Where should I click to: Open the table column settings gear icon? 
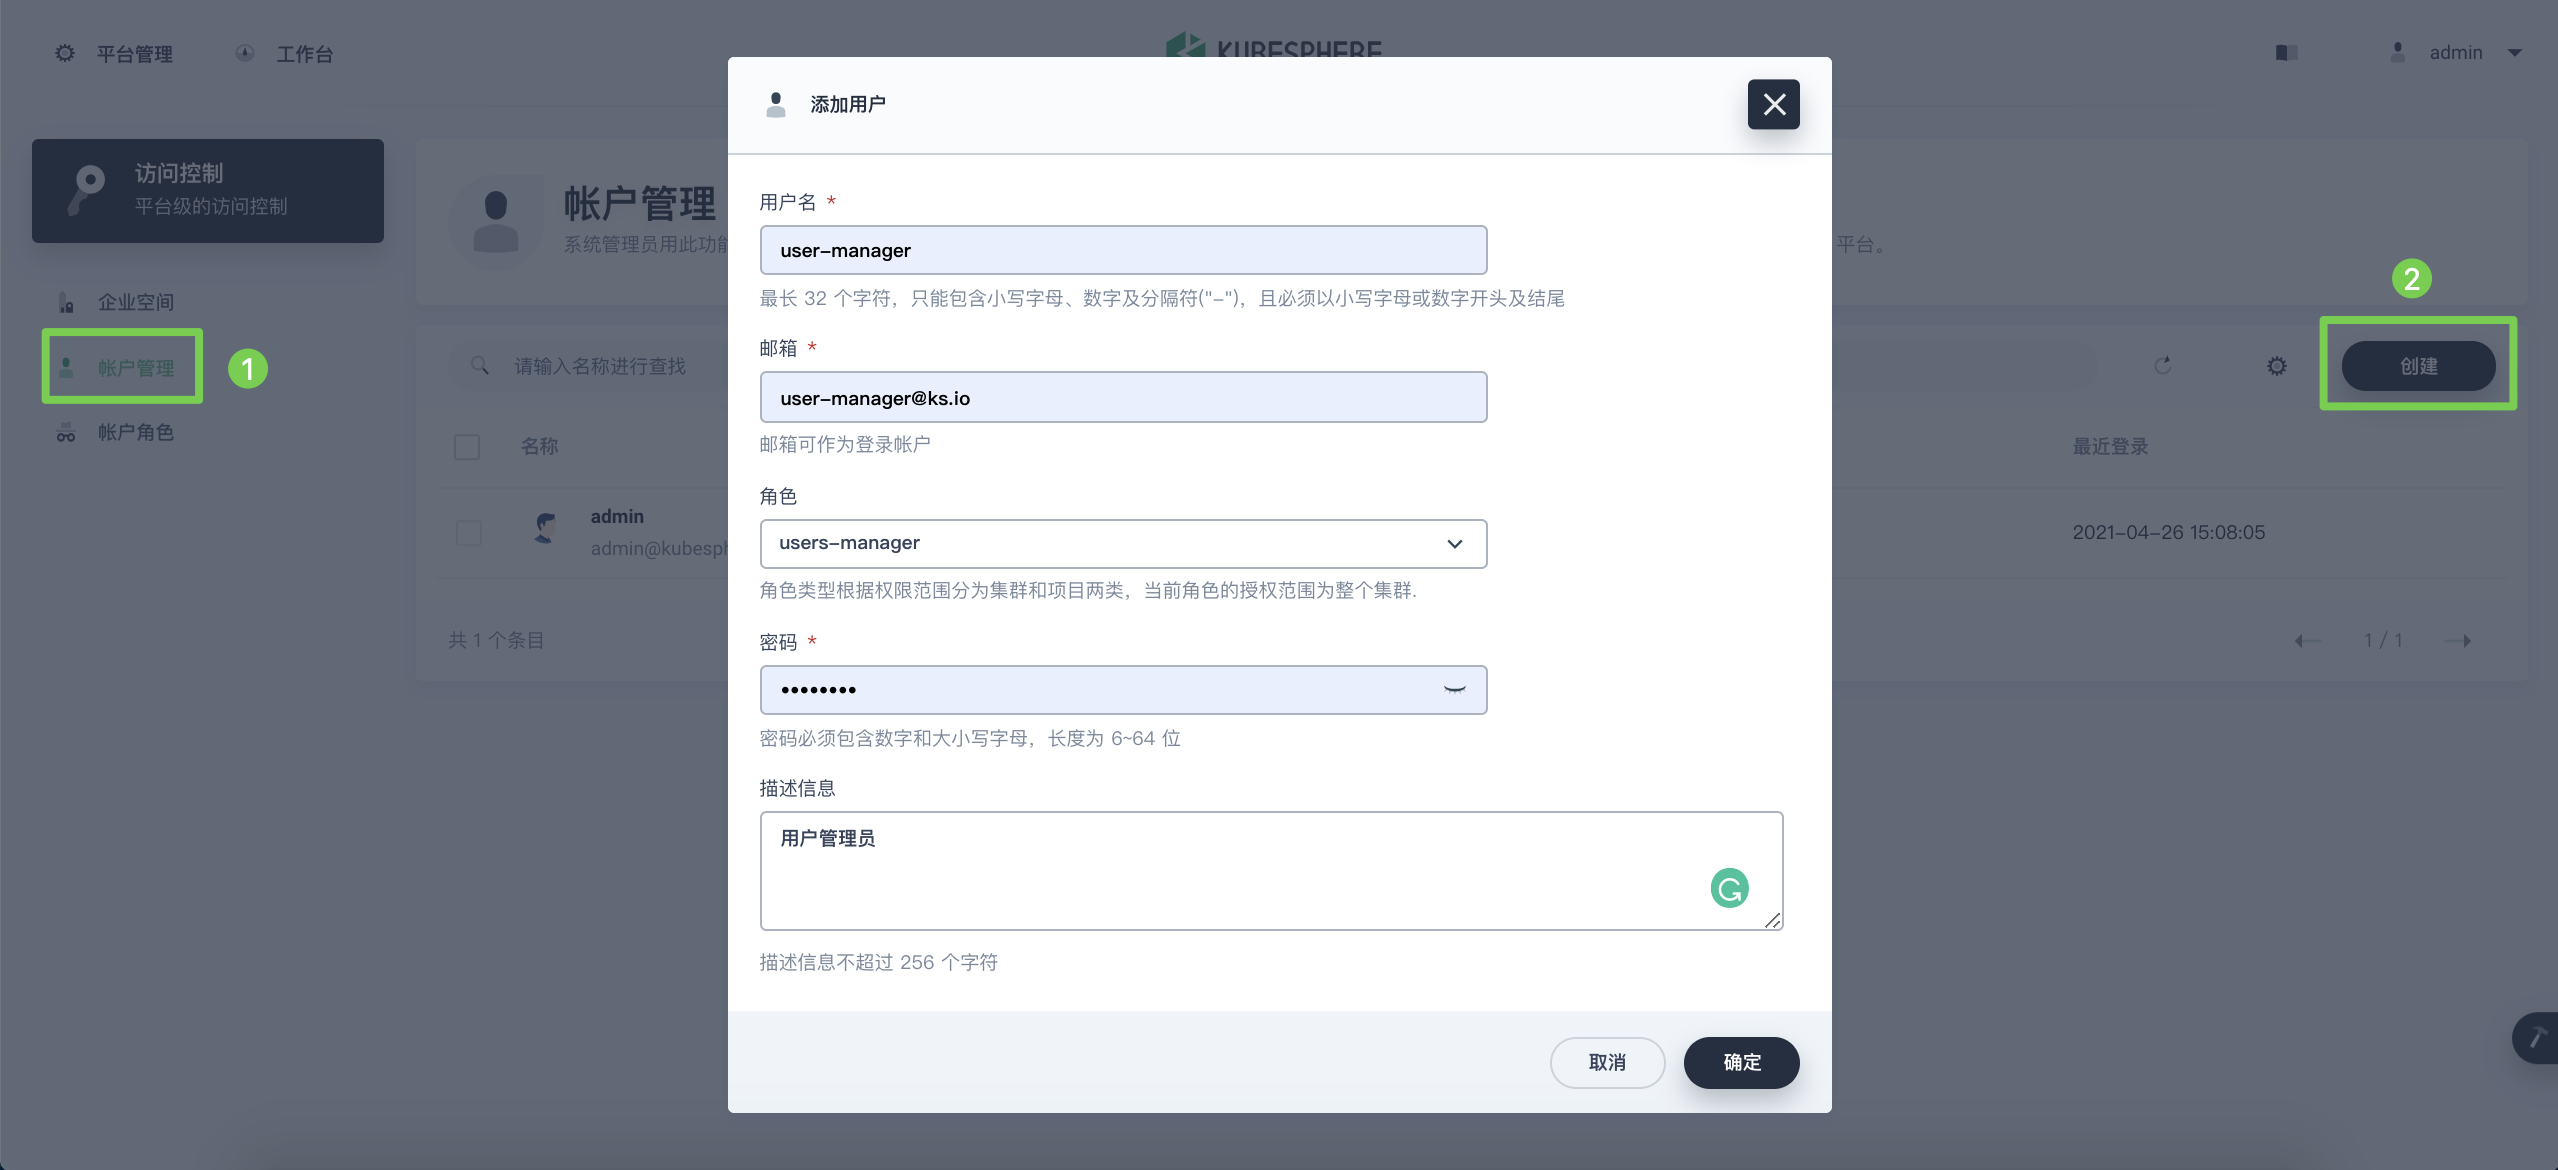(2277, 366)
